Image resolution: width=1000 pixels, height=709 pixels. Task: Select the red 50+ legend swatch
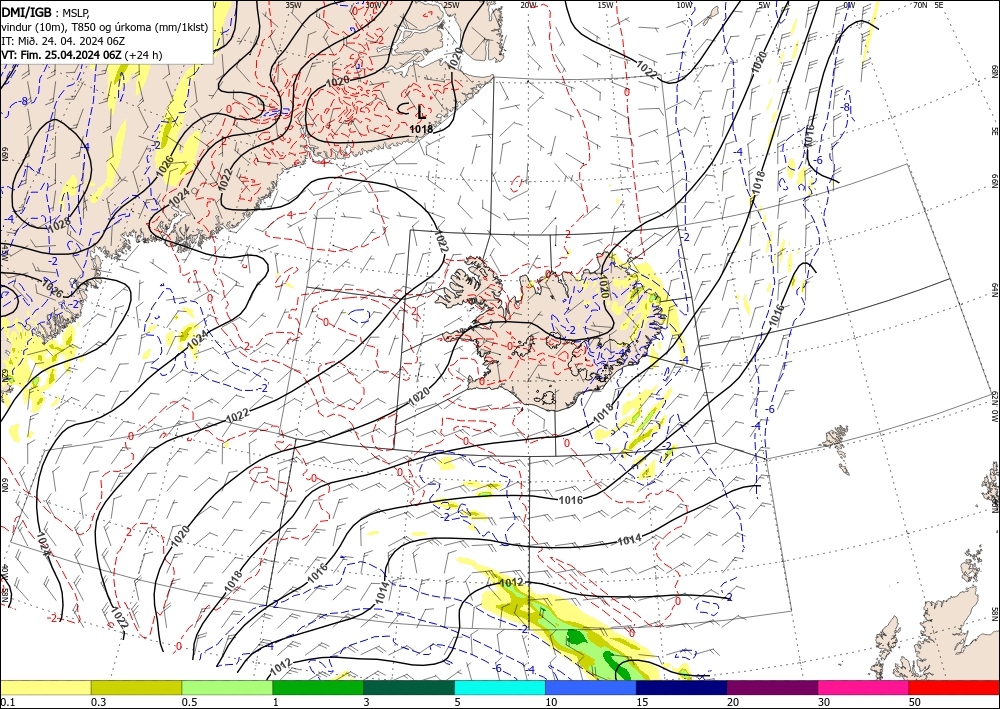pos(954,687)
